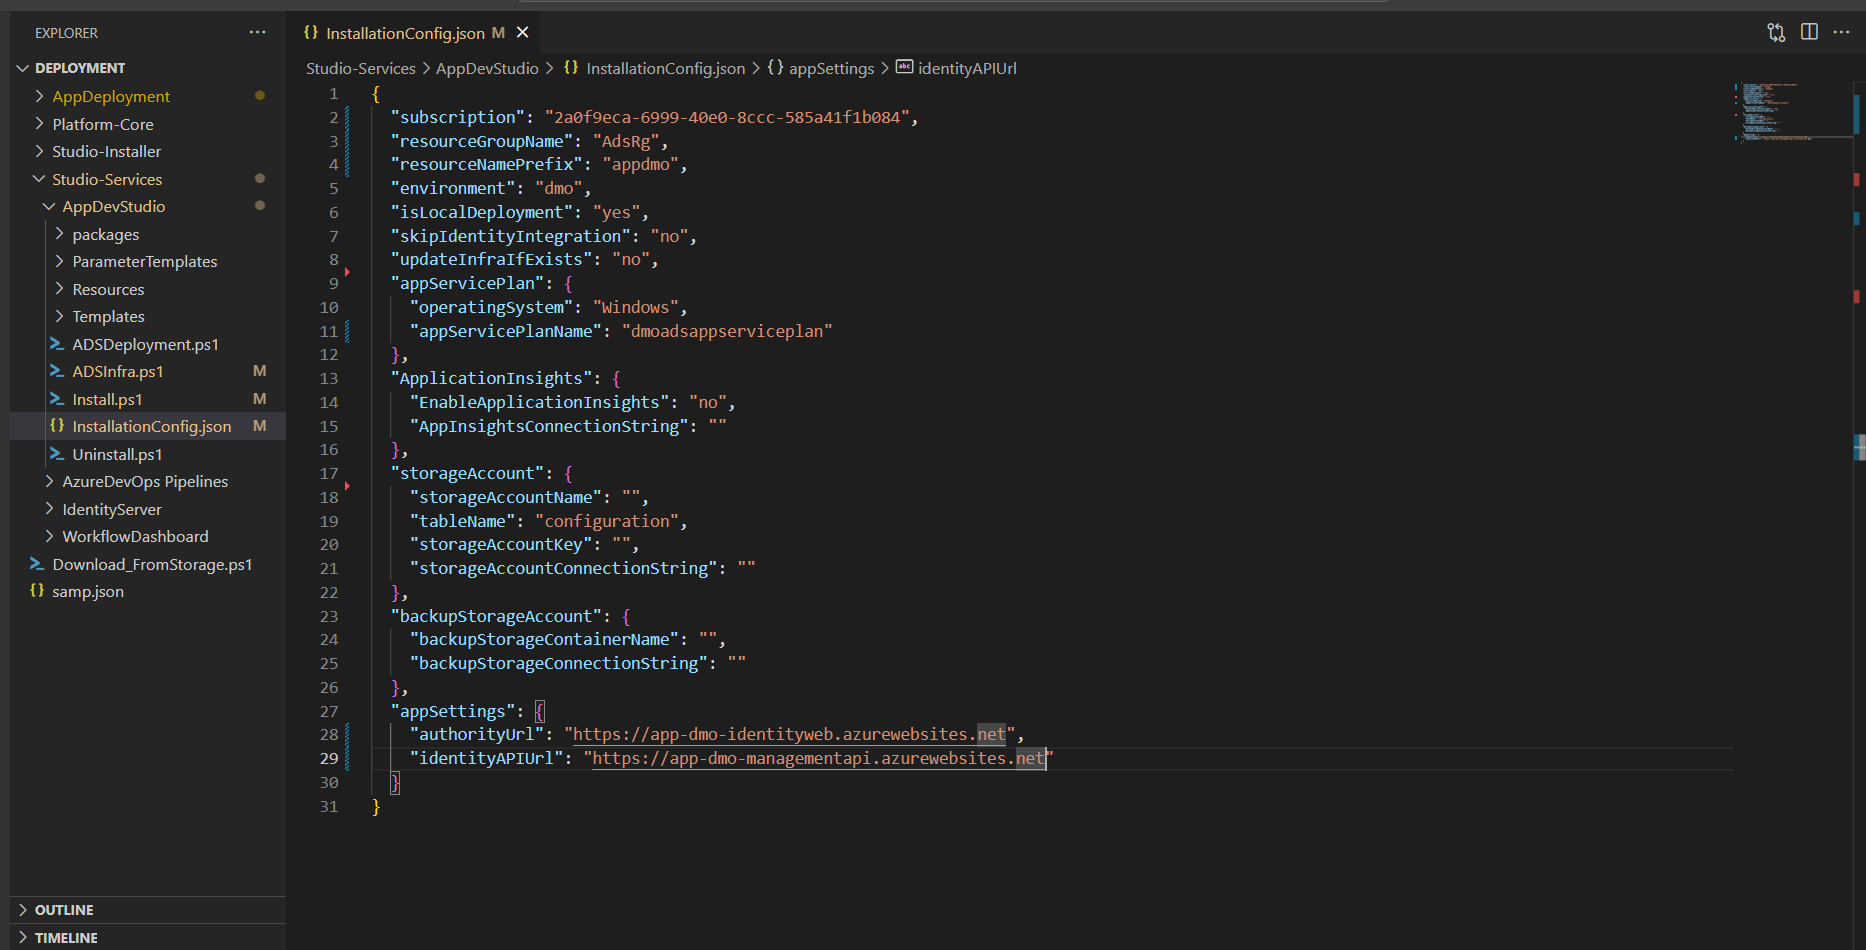This screenshot has height=950, width=1866.
Task: Click the authorityUrl https link value
Action: [789, 734]
